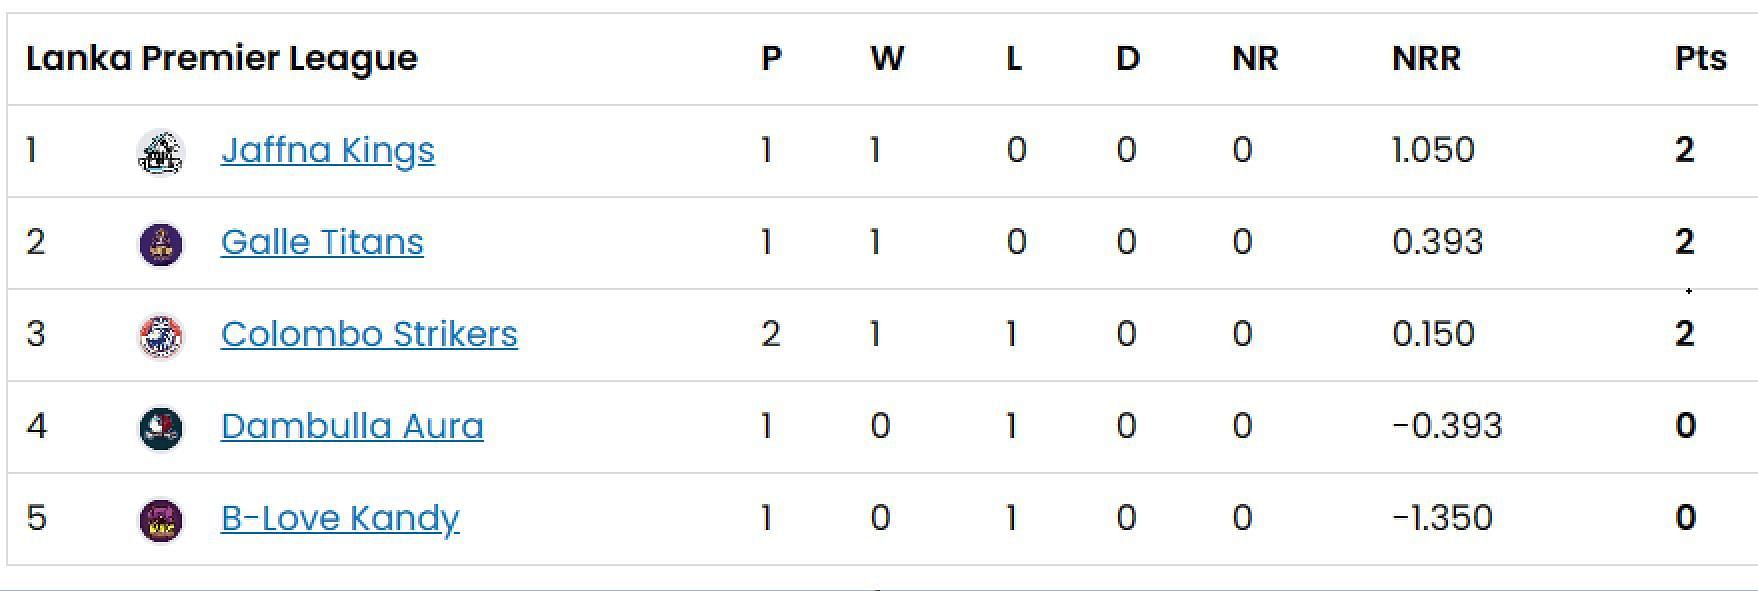Viewport: 1758px width, 591px height.
Task: Open the Galle Titans team link
Action: coord(322,242)
